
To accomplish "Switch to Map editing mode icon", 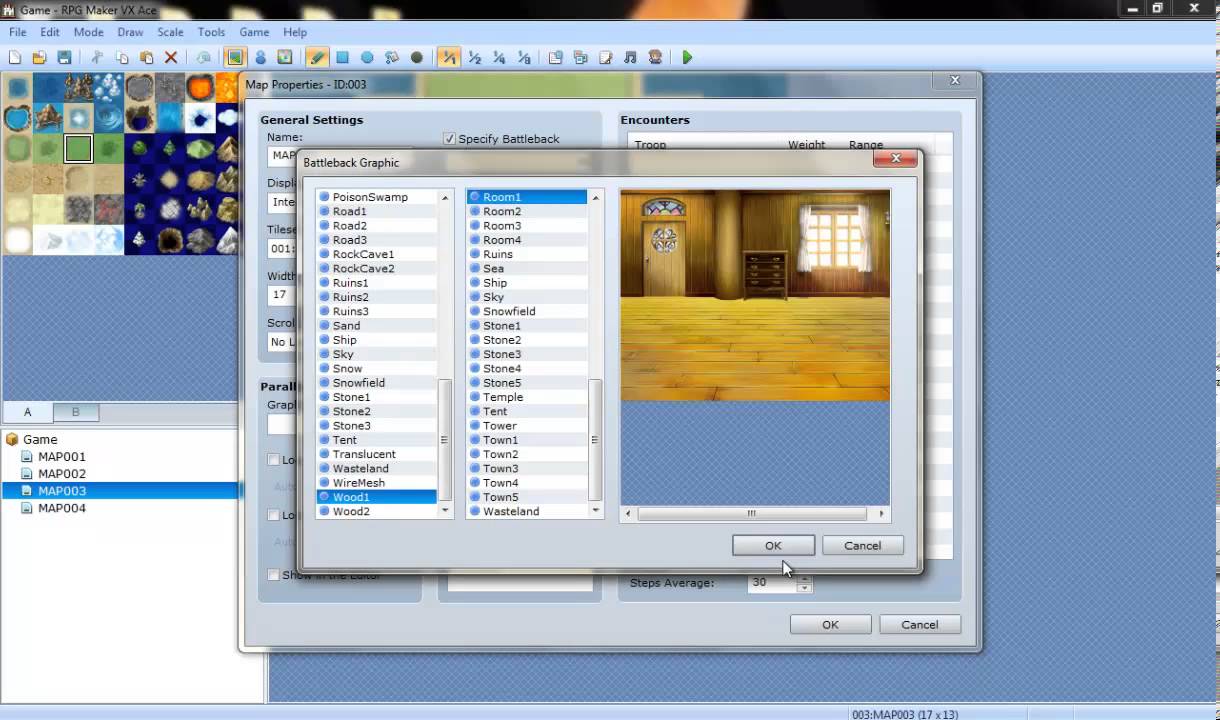I will pyautogui.click(x=235, y=58).
